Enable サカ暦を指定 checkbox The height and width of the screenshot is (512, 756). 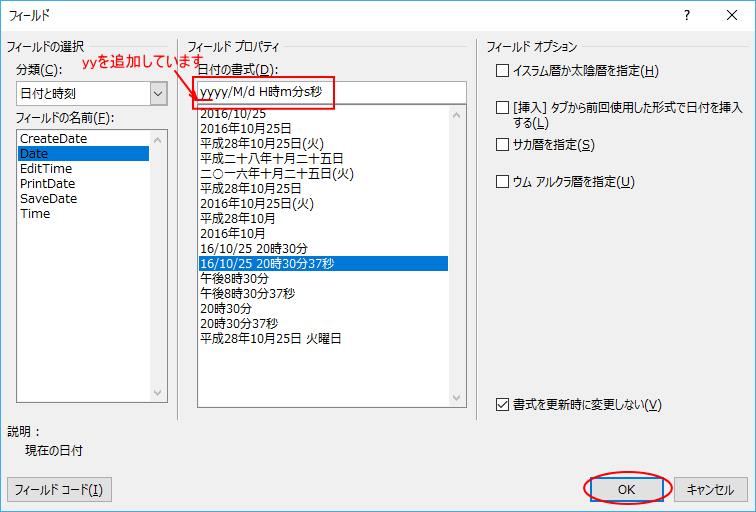pyautogui.click(x=502, y=145)
